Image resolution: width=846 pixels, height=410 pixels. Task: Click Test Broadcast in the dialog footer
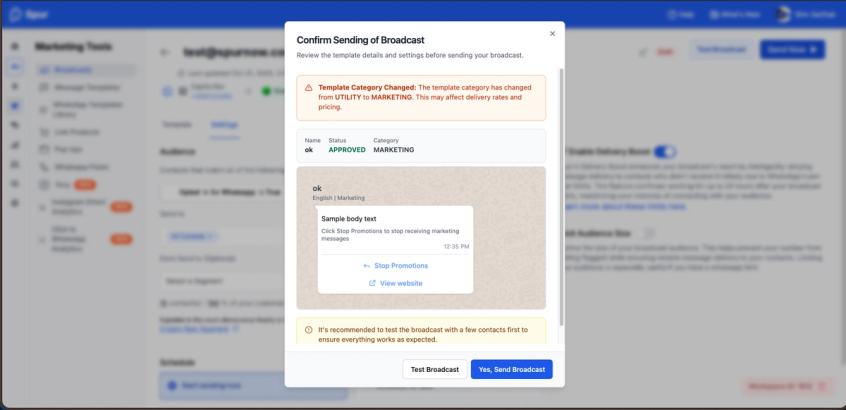[x=435, y=370]
